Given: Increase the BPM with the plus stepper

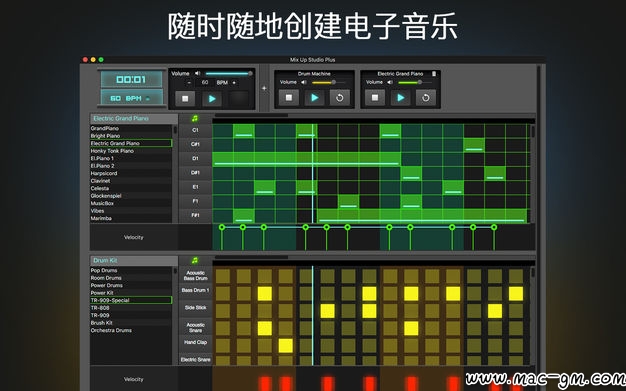Looking at the screenshot, I should click(x=234, y=83).
